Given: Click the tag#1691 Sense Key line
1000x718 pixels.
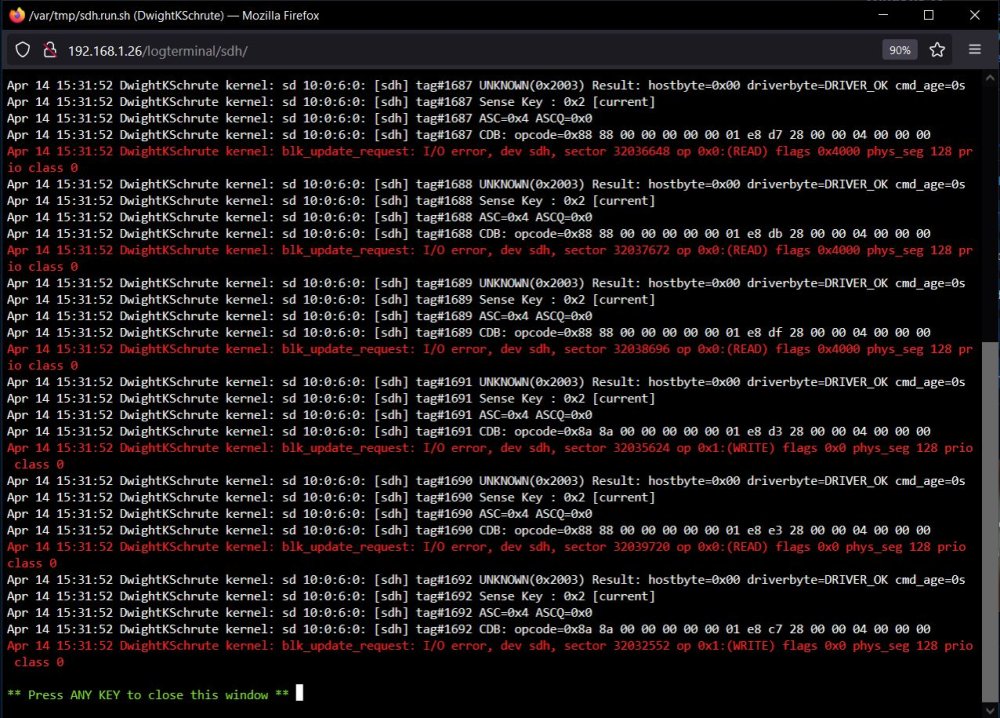Looking at the screenshot, I should tap(331, 399).
